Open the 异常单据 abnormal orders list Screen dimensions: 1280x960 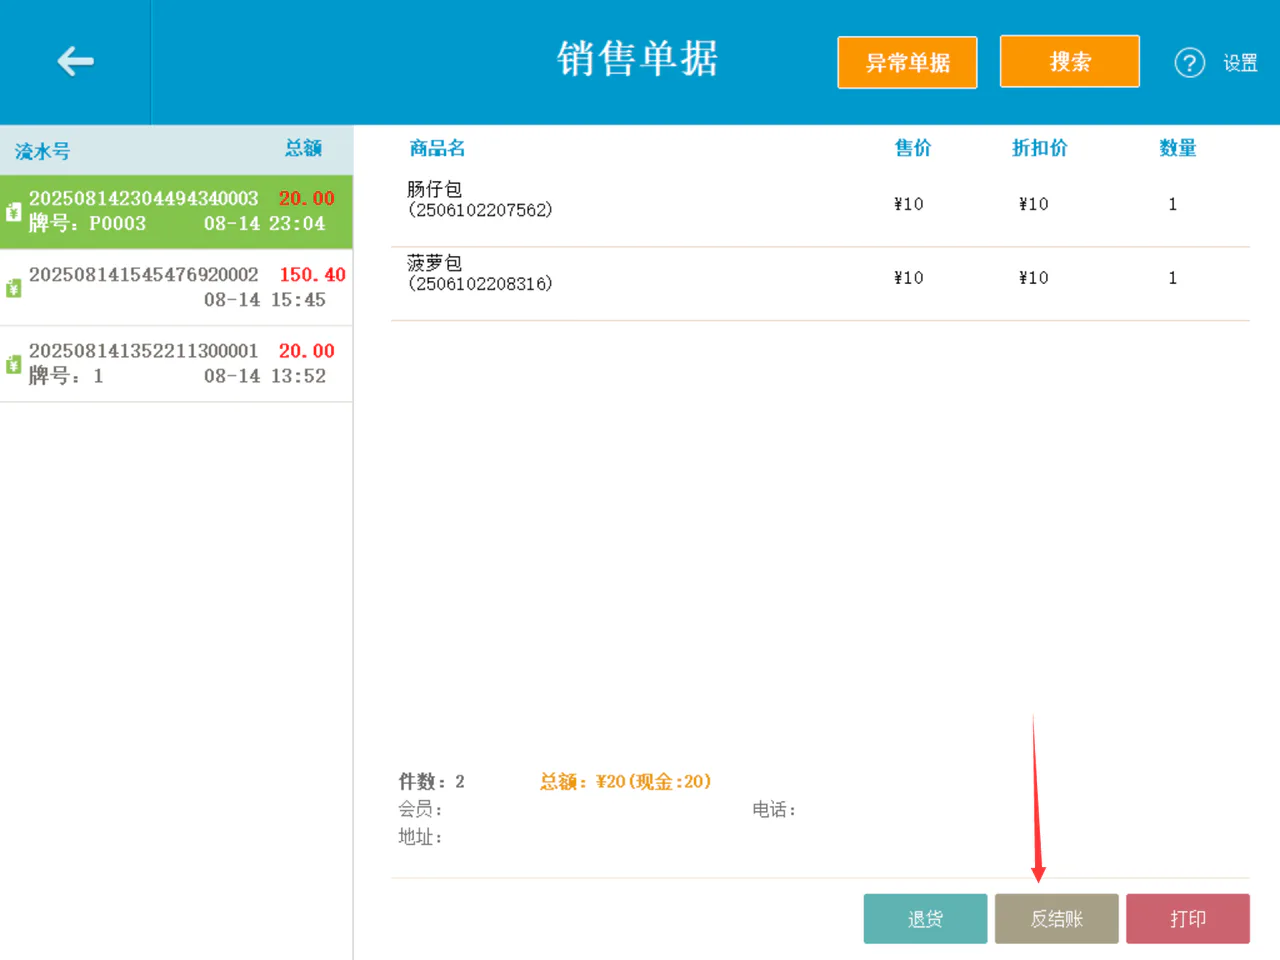[907, 62]
